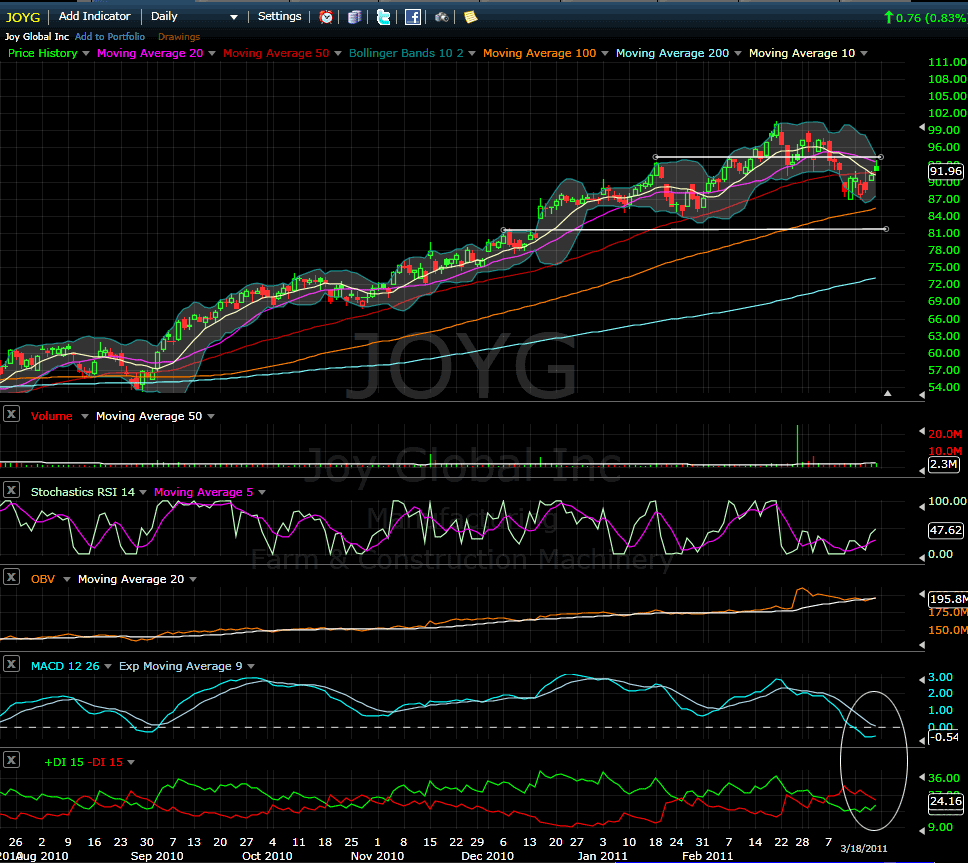Expand the Moving Average 20 dropdown arrow
968x863 pixels.
pyautogui.click(x=212, y=54)
